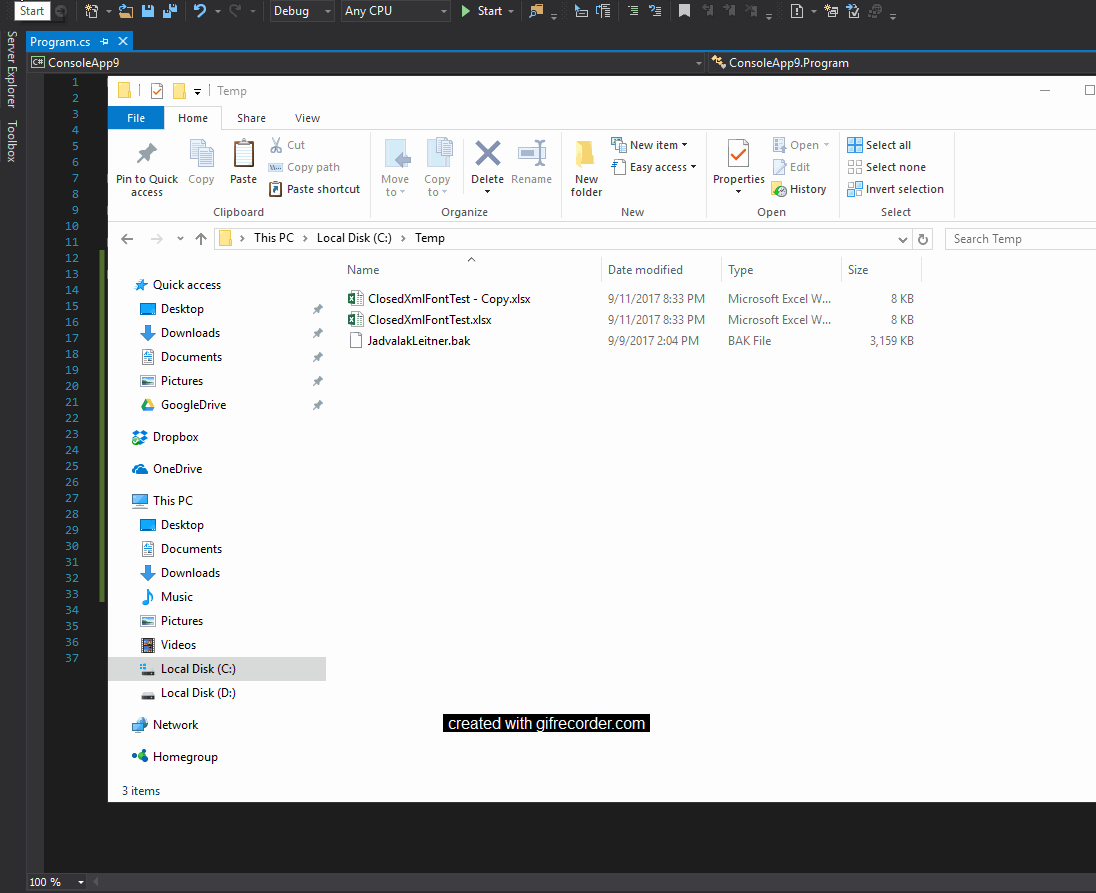Unpin Downloads from Quick access
Viewport: 1096px width, 893px height.
pyautogui.click(x=317, y=333)
